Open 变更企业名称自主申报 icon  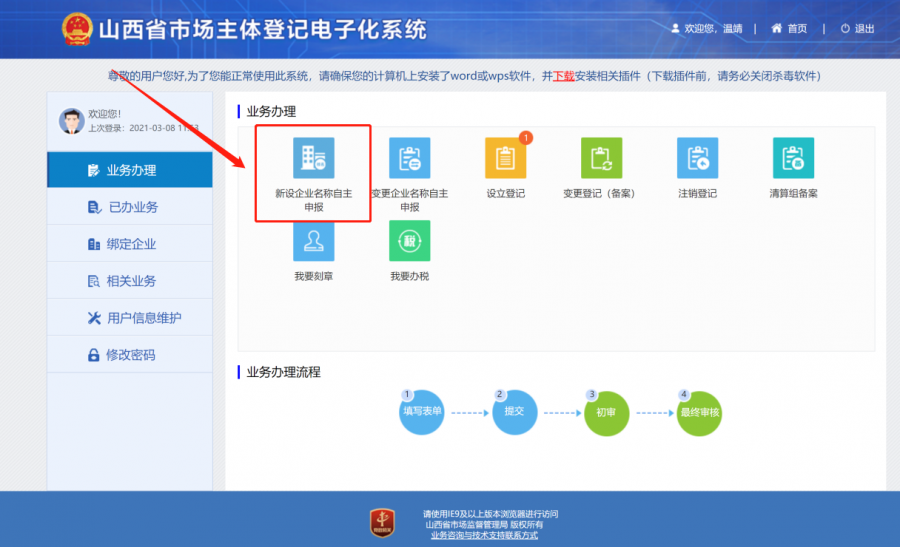pos(409,158)
